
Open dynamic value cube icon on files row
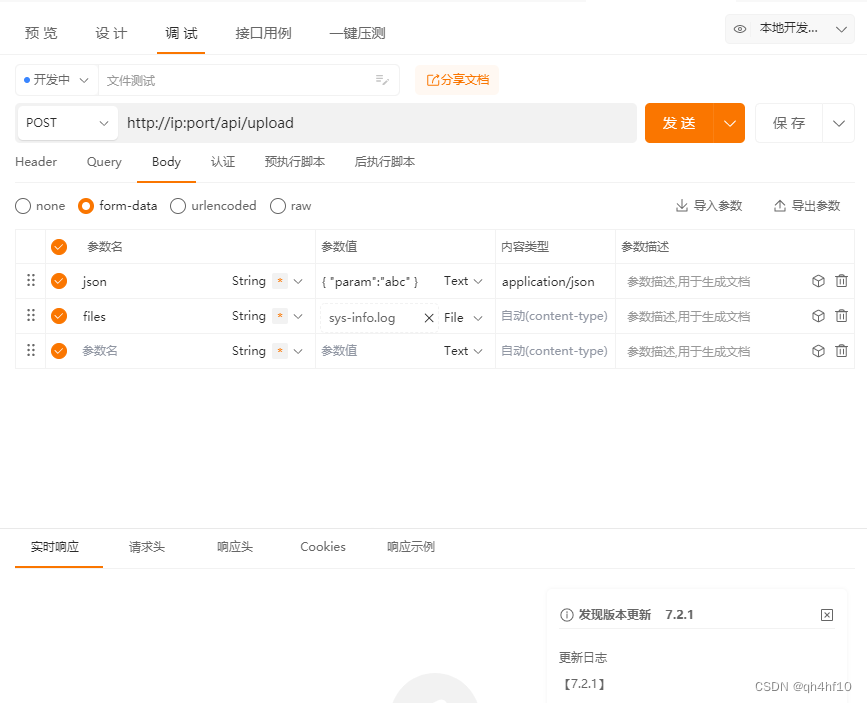[x=817, y=316]
